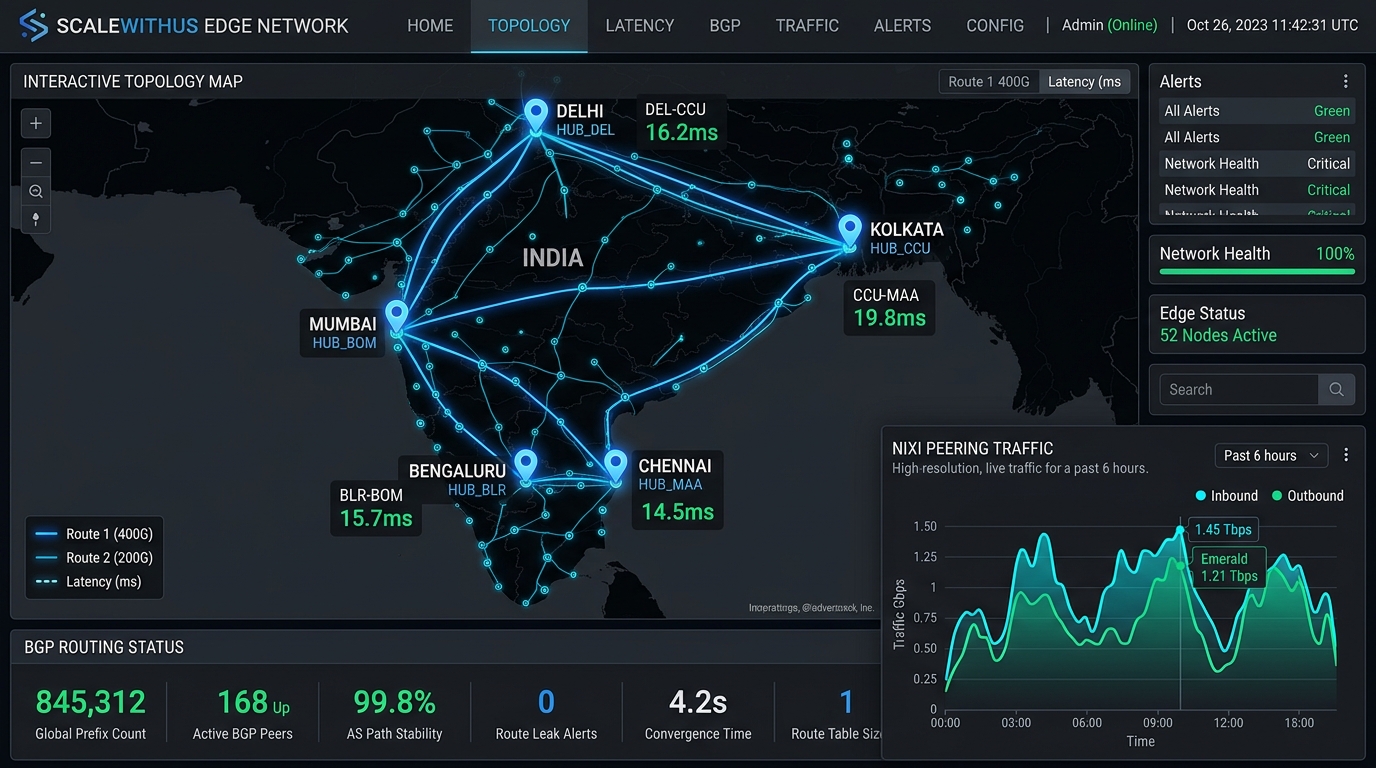Click the Network Health 100% progress bar
Screen dimensions: 1376x768
click(1257, 270)
